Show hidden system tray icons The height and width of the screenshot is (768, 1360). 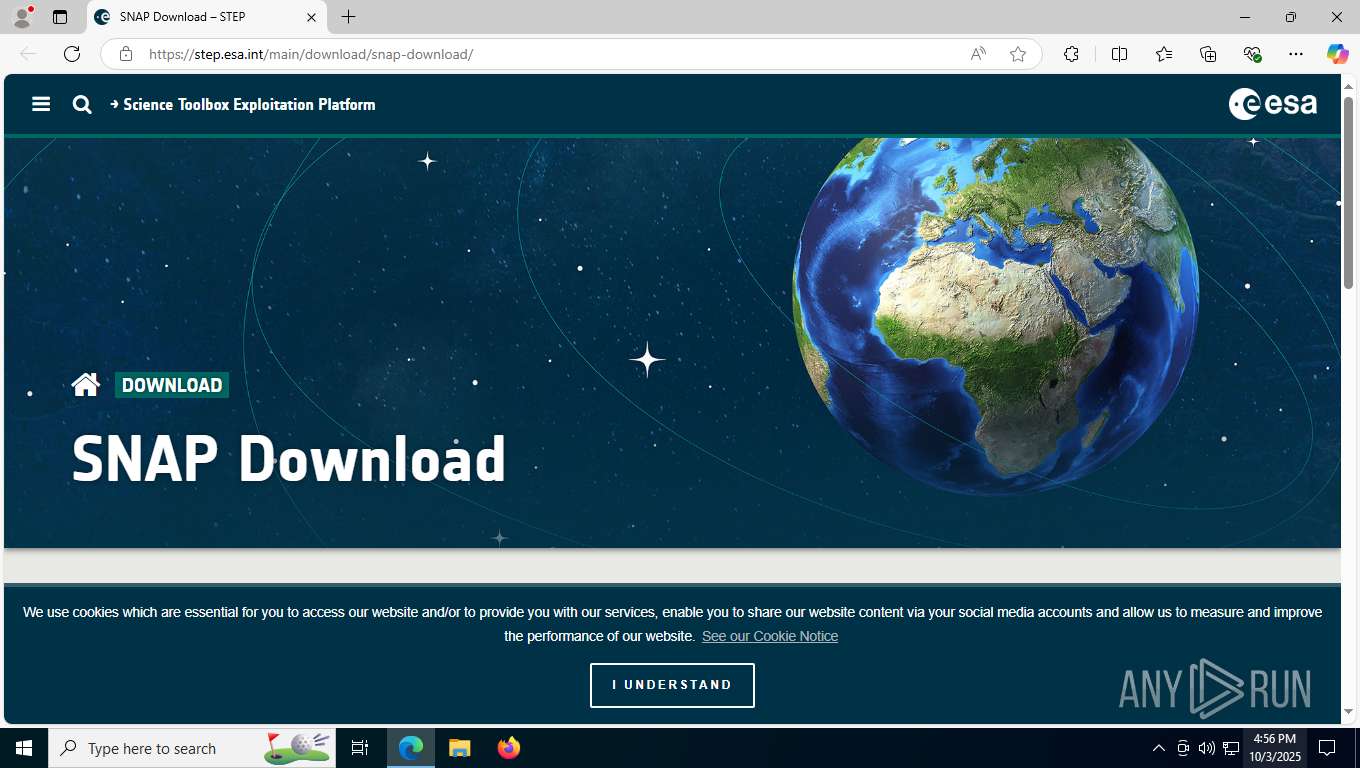(x=1158, y=748)
